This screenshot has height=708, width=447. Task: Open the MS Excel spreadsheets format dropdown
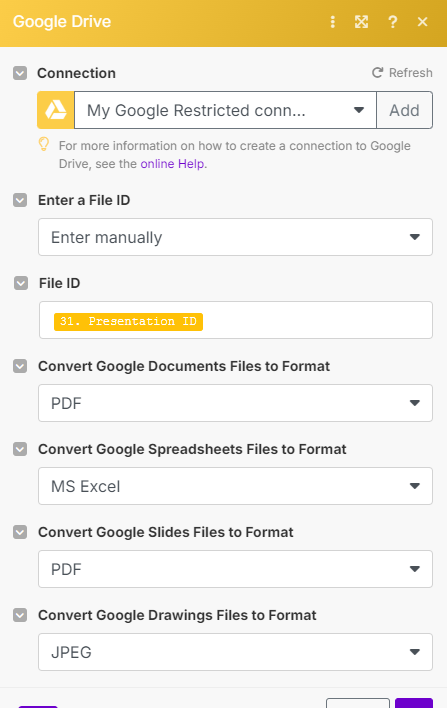point(235,486)
